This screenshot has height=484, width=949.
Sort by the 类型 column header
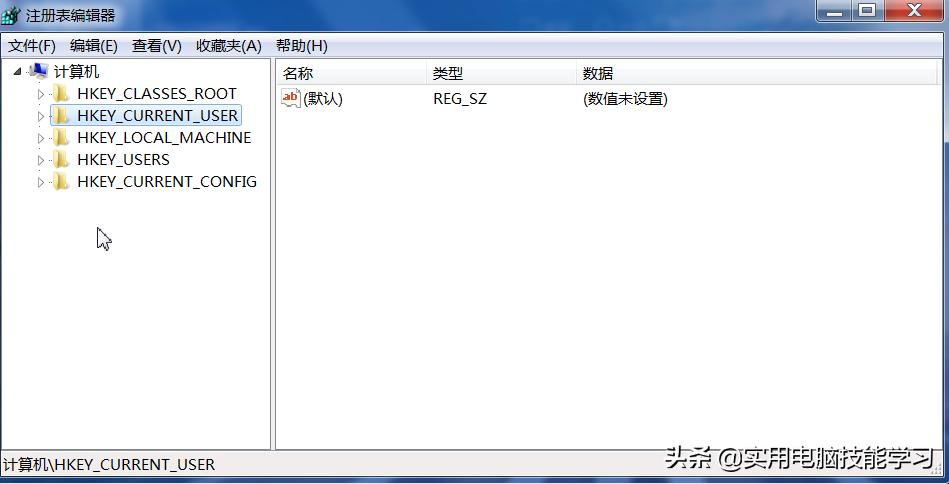501,74
